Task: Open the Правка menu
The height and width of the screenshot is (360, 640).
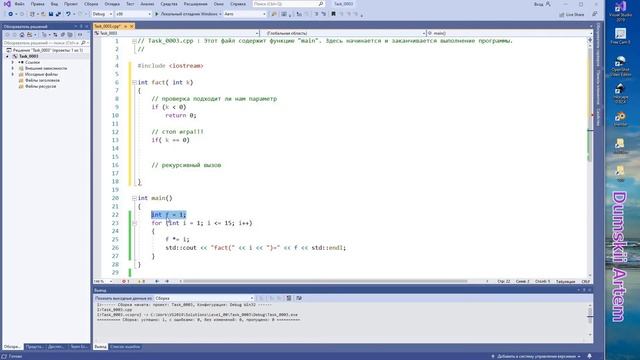Action: tap(37, 4)
